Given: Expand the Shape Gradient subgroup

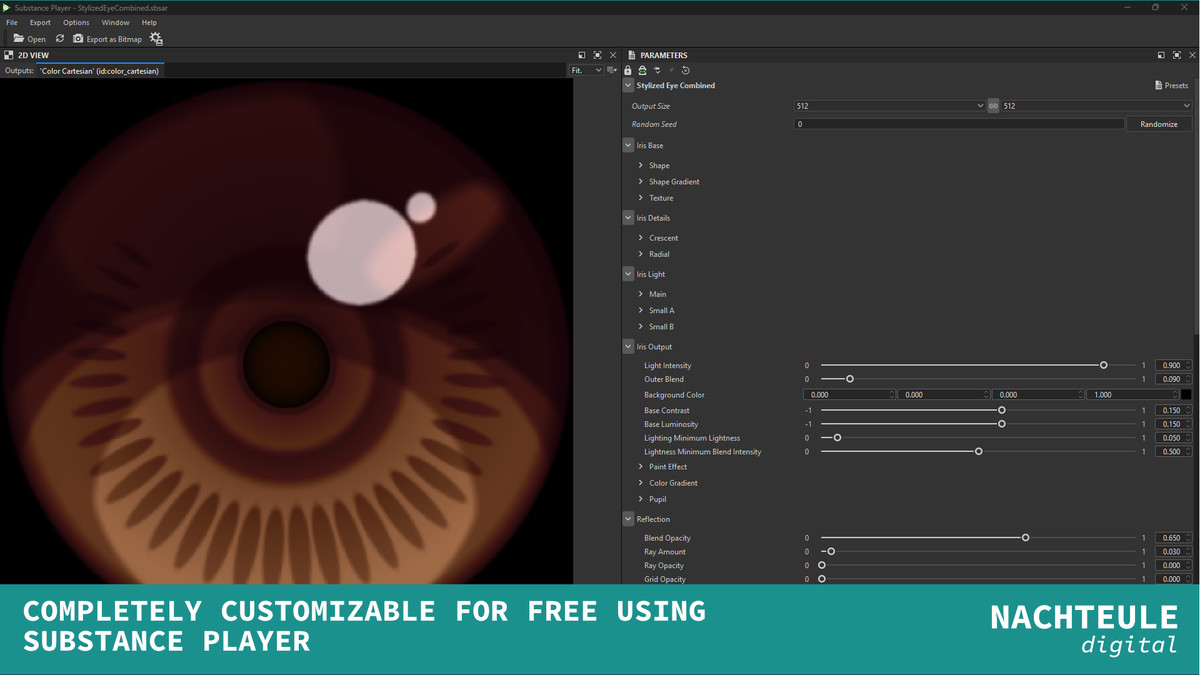Looking at the screenshot, I should tap(641, 182).
